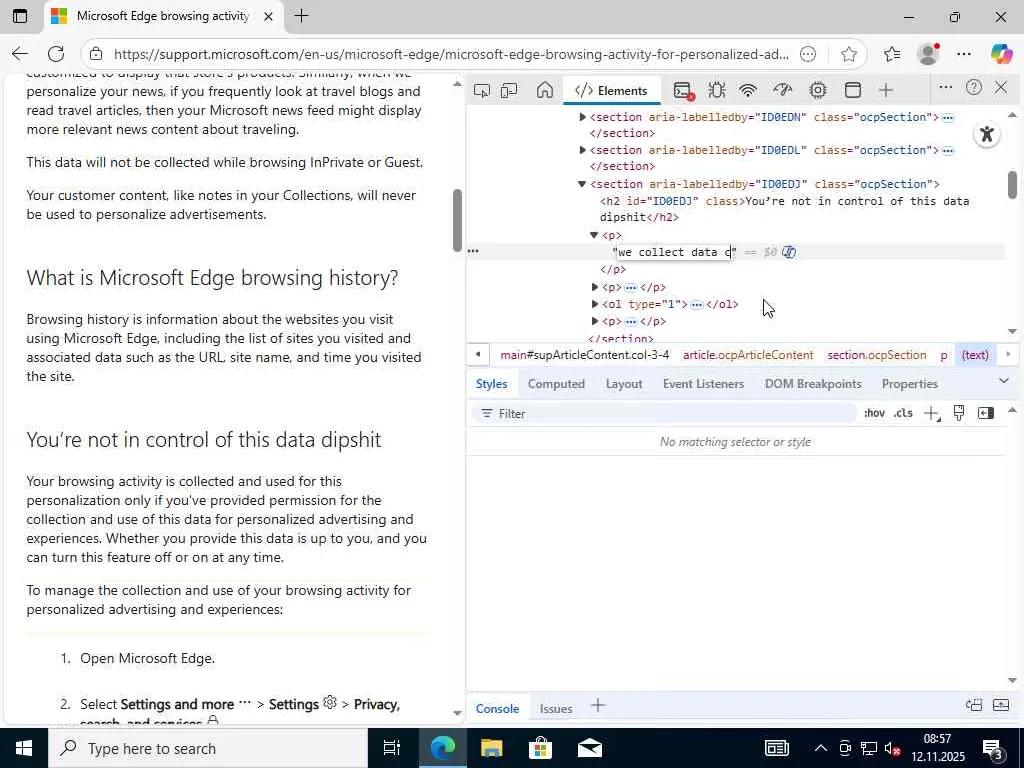This screenshot has width=1024, height=768.
Task: Show more Styles pane tabs chevron
Action: pos(1004,381)
